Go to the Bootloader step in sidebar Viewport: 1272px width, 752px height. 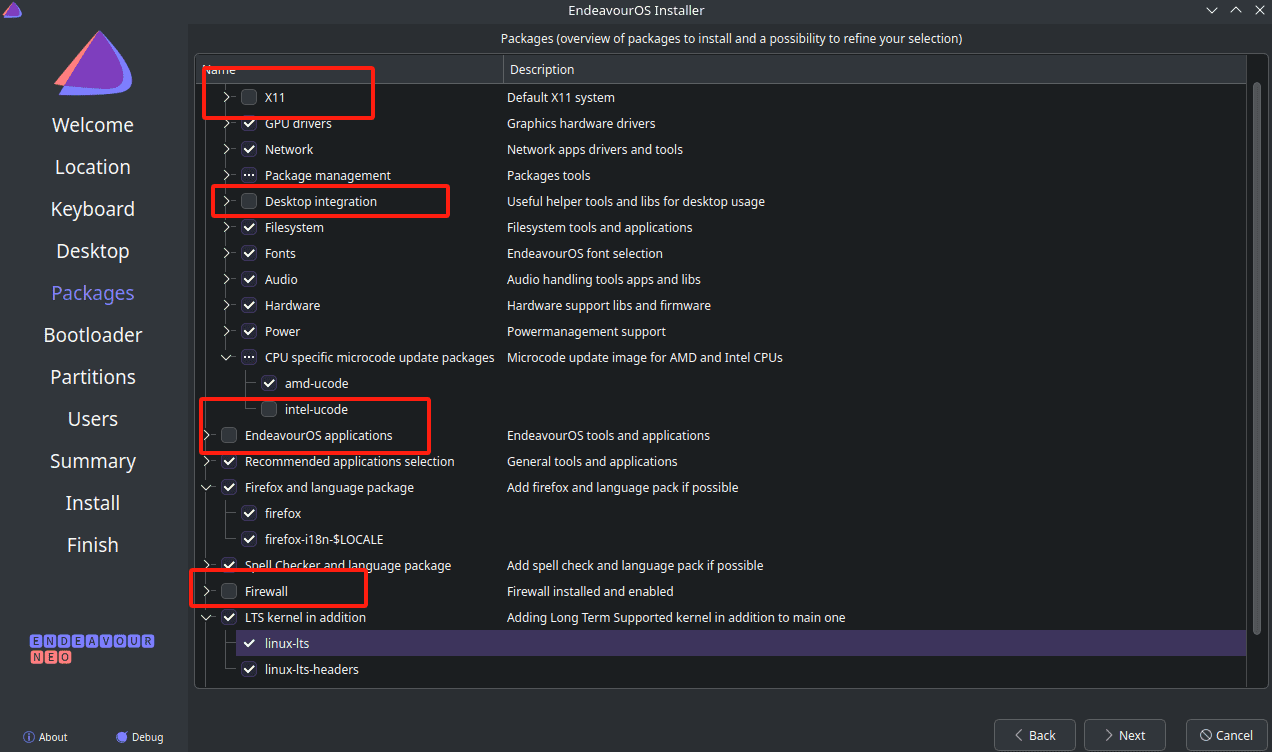click(93, 335)
